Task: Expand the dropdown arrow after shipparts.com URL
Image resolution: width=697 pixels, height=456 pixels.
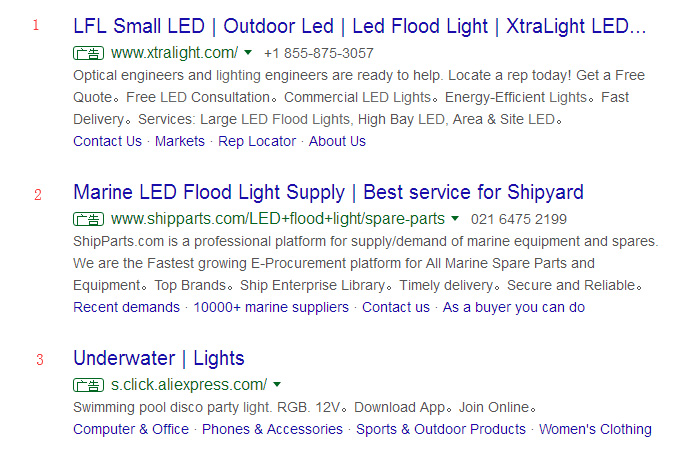Action: [x=455, y=219]
